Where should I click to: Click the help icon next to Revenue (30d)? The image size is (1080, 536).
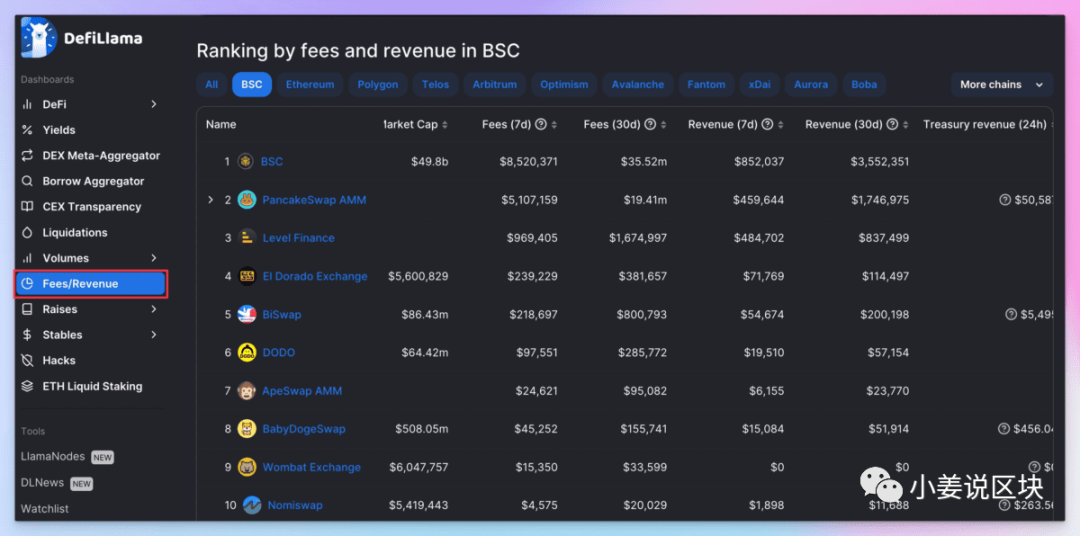pyautogui.click(x=893, y=125)
